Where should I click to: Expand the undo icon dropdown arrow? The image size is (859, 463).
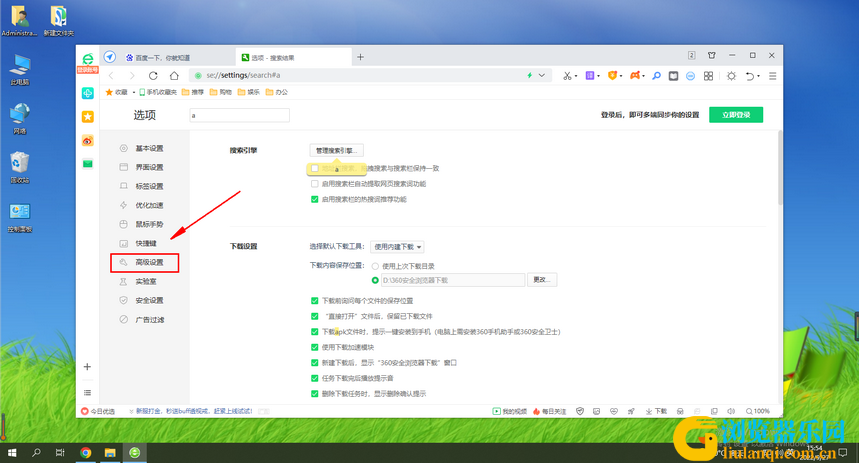pos(758,77)
